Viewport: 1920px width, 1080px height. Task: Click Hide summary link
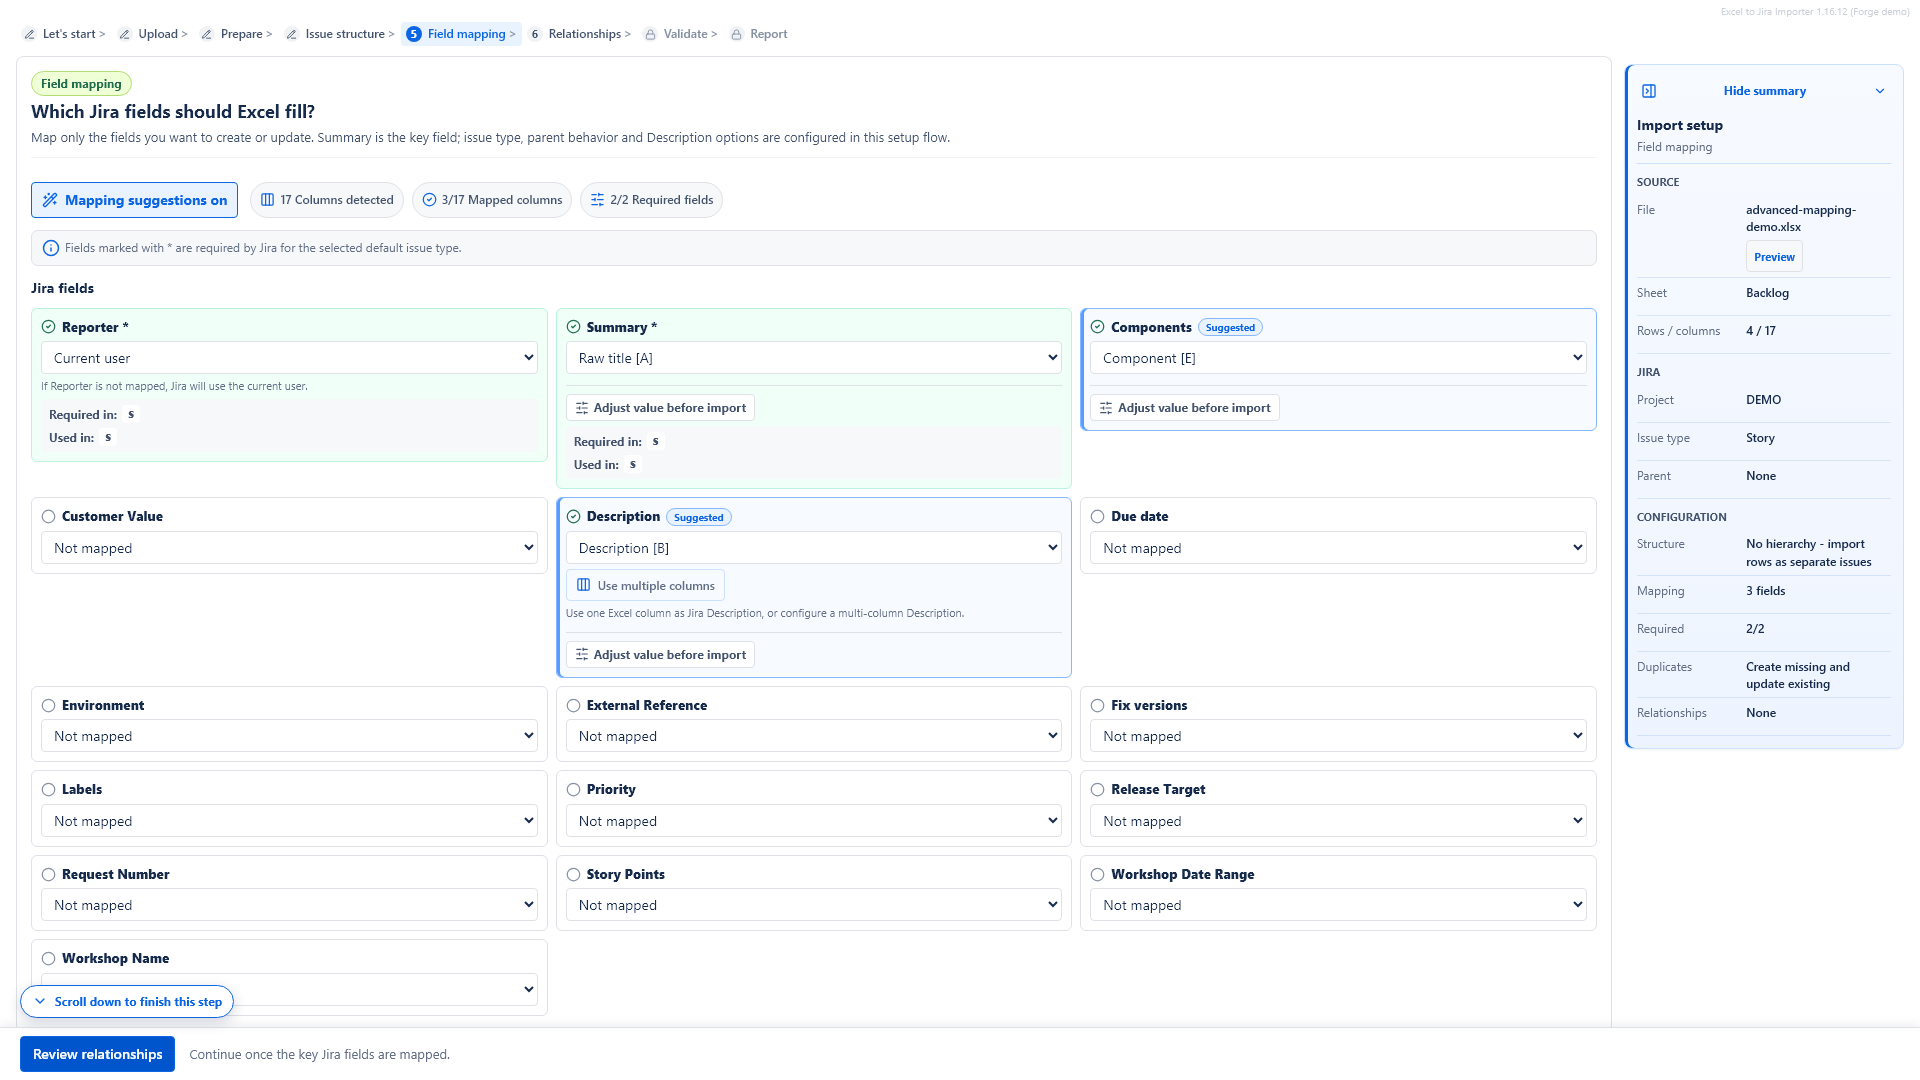click(x=1764, y=91)
